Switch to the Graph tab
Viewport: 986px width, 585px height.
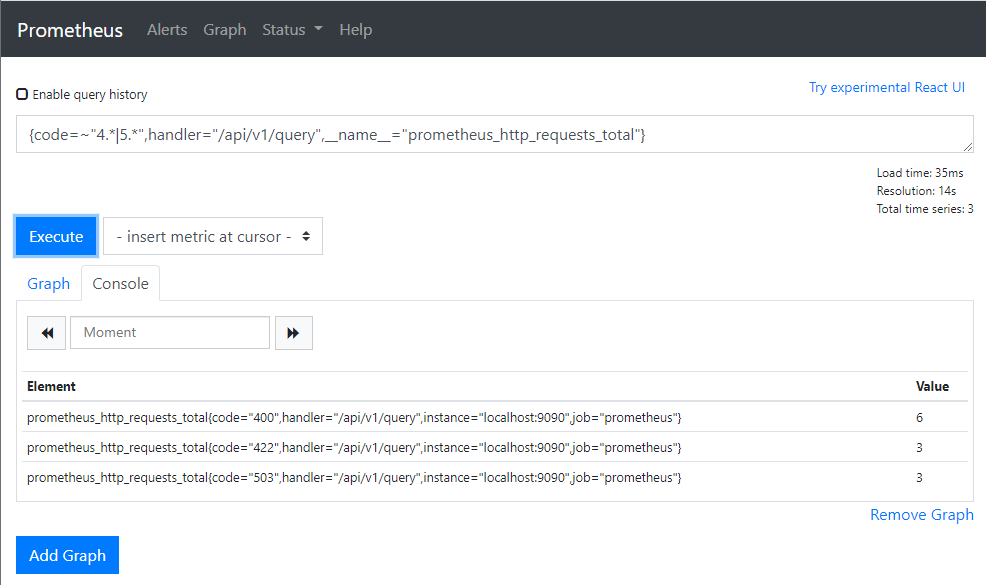48,284
